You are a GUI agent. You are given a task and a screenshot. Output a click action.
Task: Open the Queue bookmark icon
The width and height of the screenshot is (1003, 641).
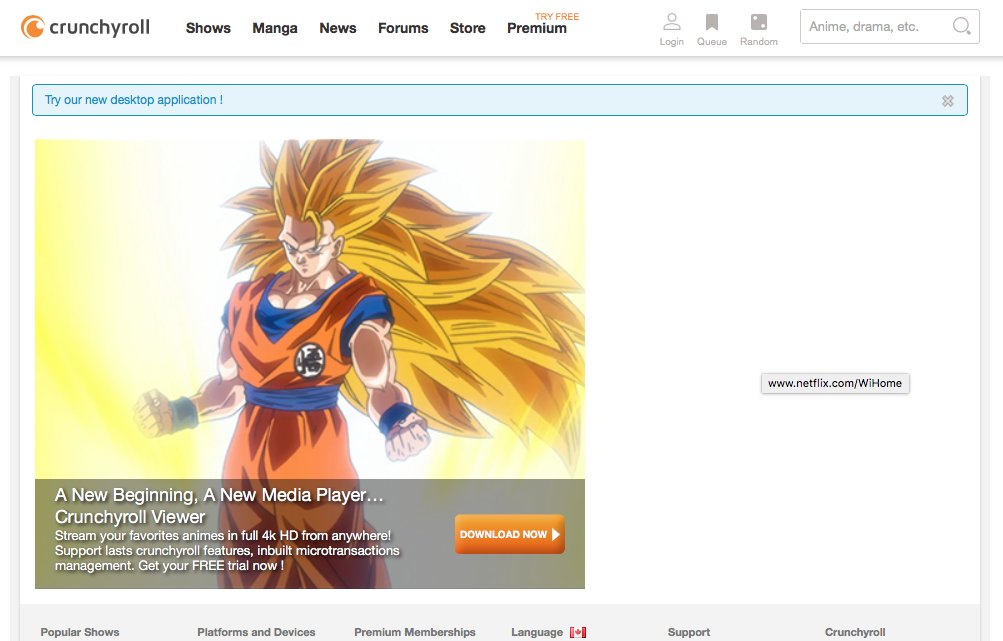point(711,22)
